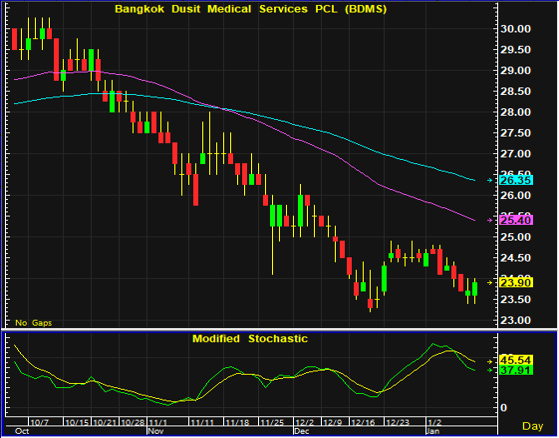Click the Oct month label
The height and width of the screenshot is (438, 559).
(x=22, y=431)
